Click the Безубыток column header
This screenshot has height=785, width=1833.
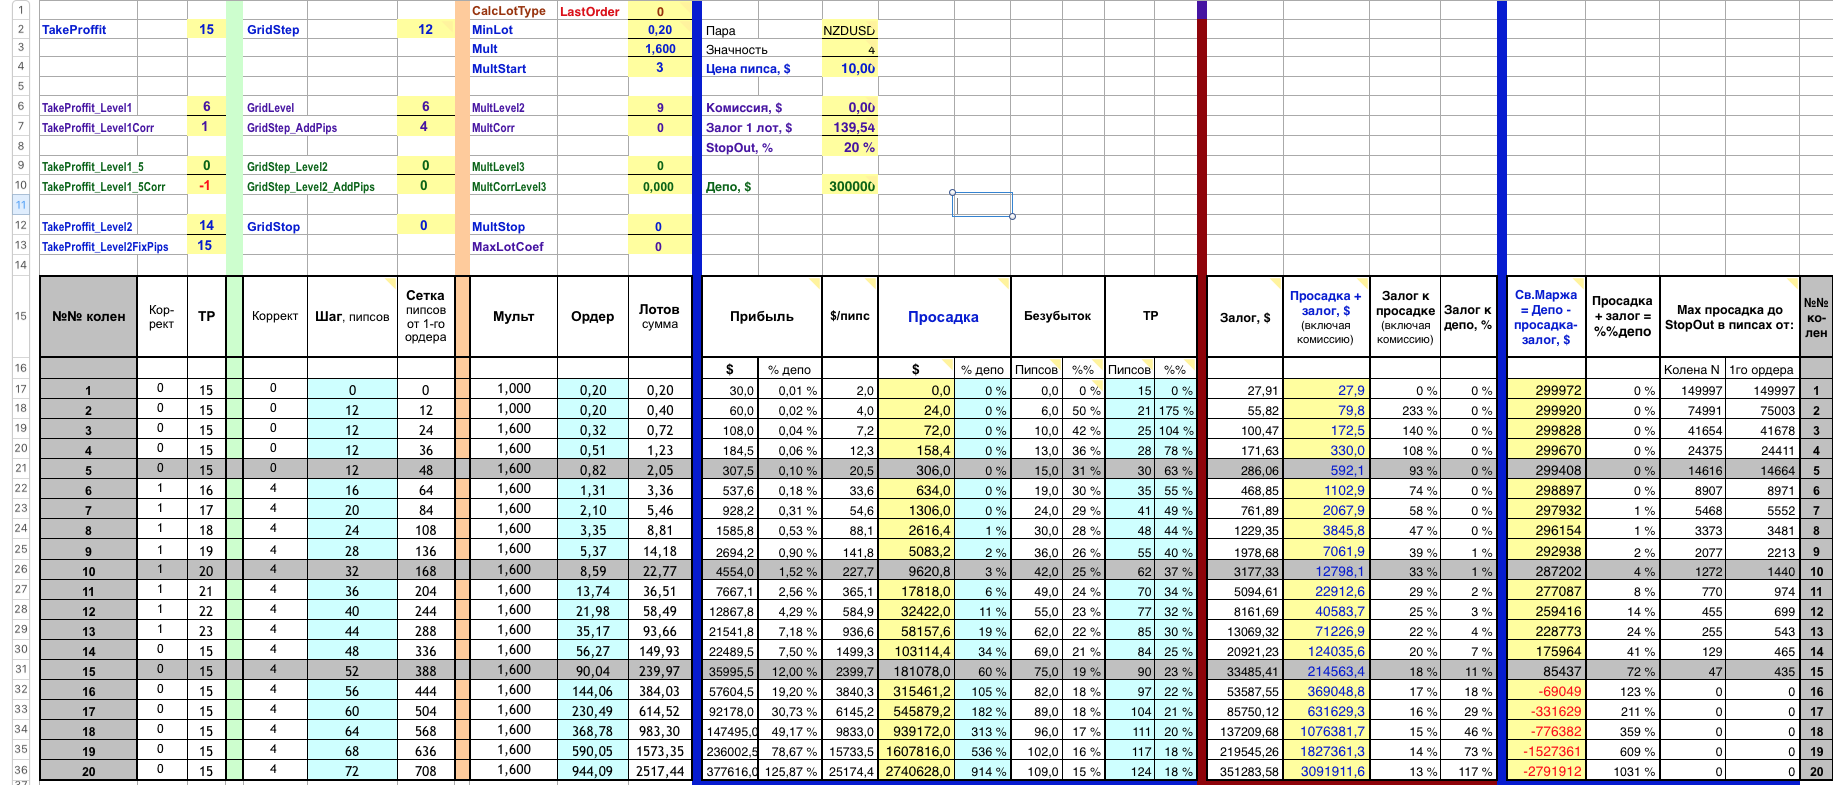[x=1058, y=316]
